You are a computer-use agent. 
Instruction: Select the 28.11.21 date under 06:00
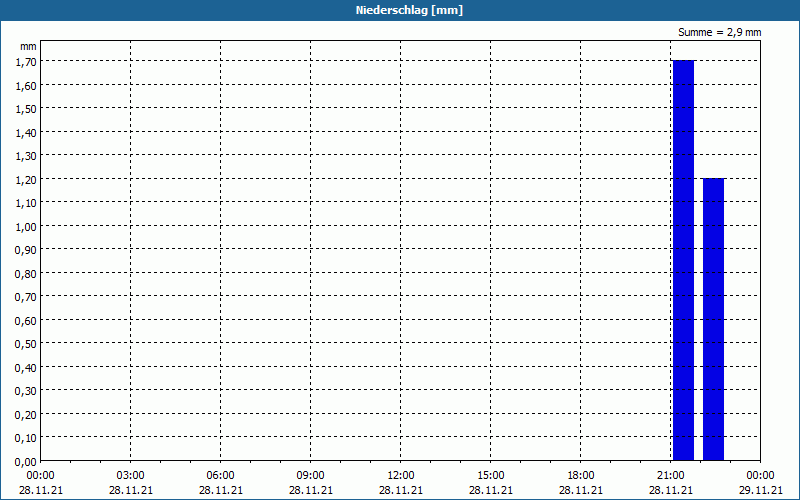tap(220, 490)
